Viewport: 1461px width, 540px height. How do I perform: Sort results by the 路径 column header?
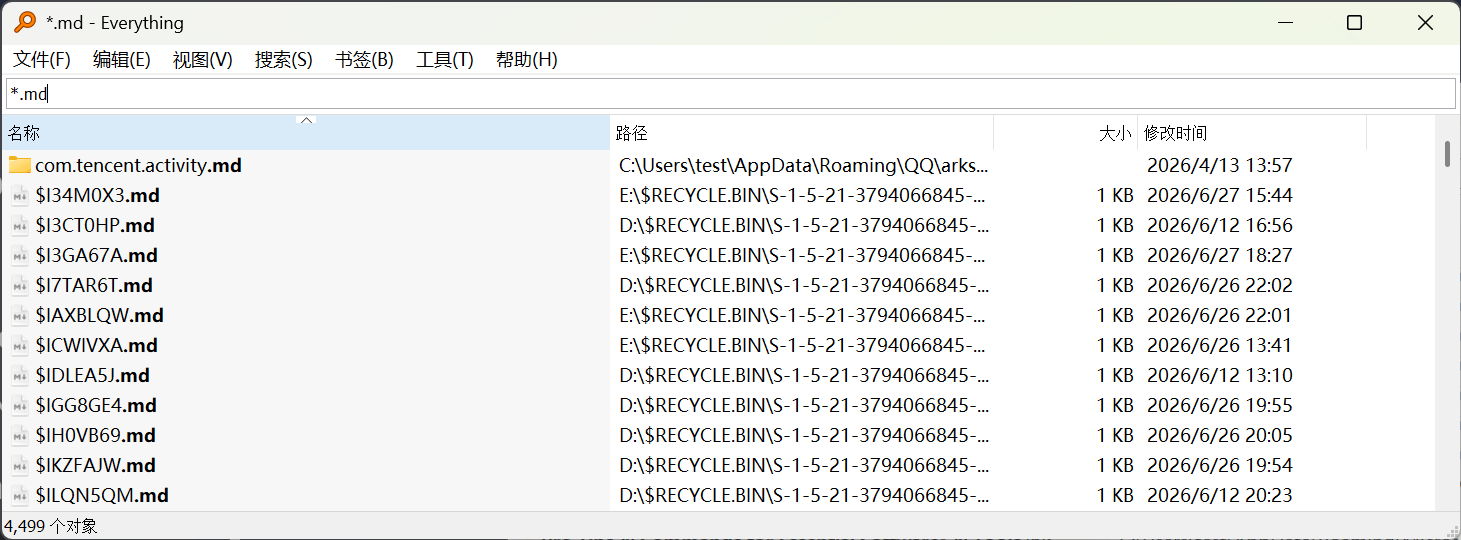801,133
